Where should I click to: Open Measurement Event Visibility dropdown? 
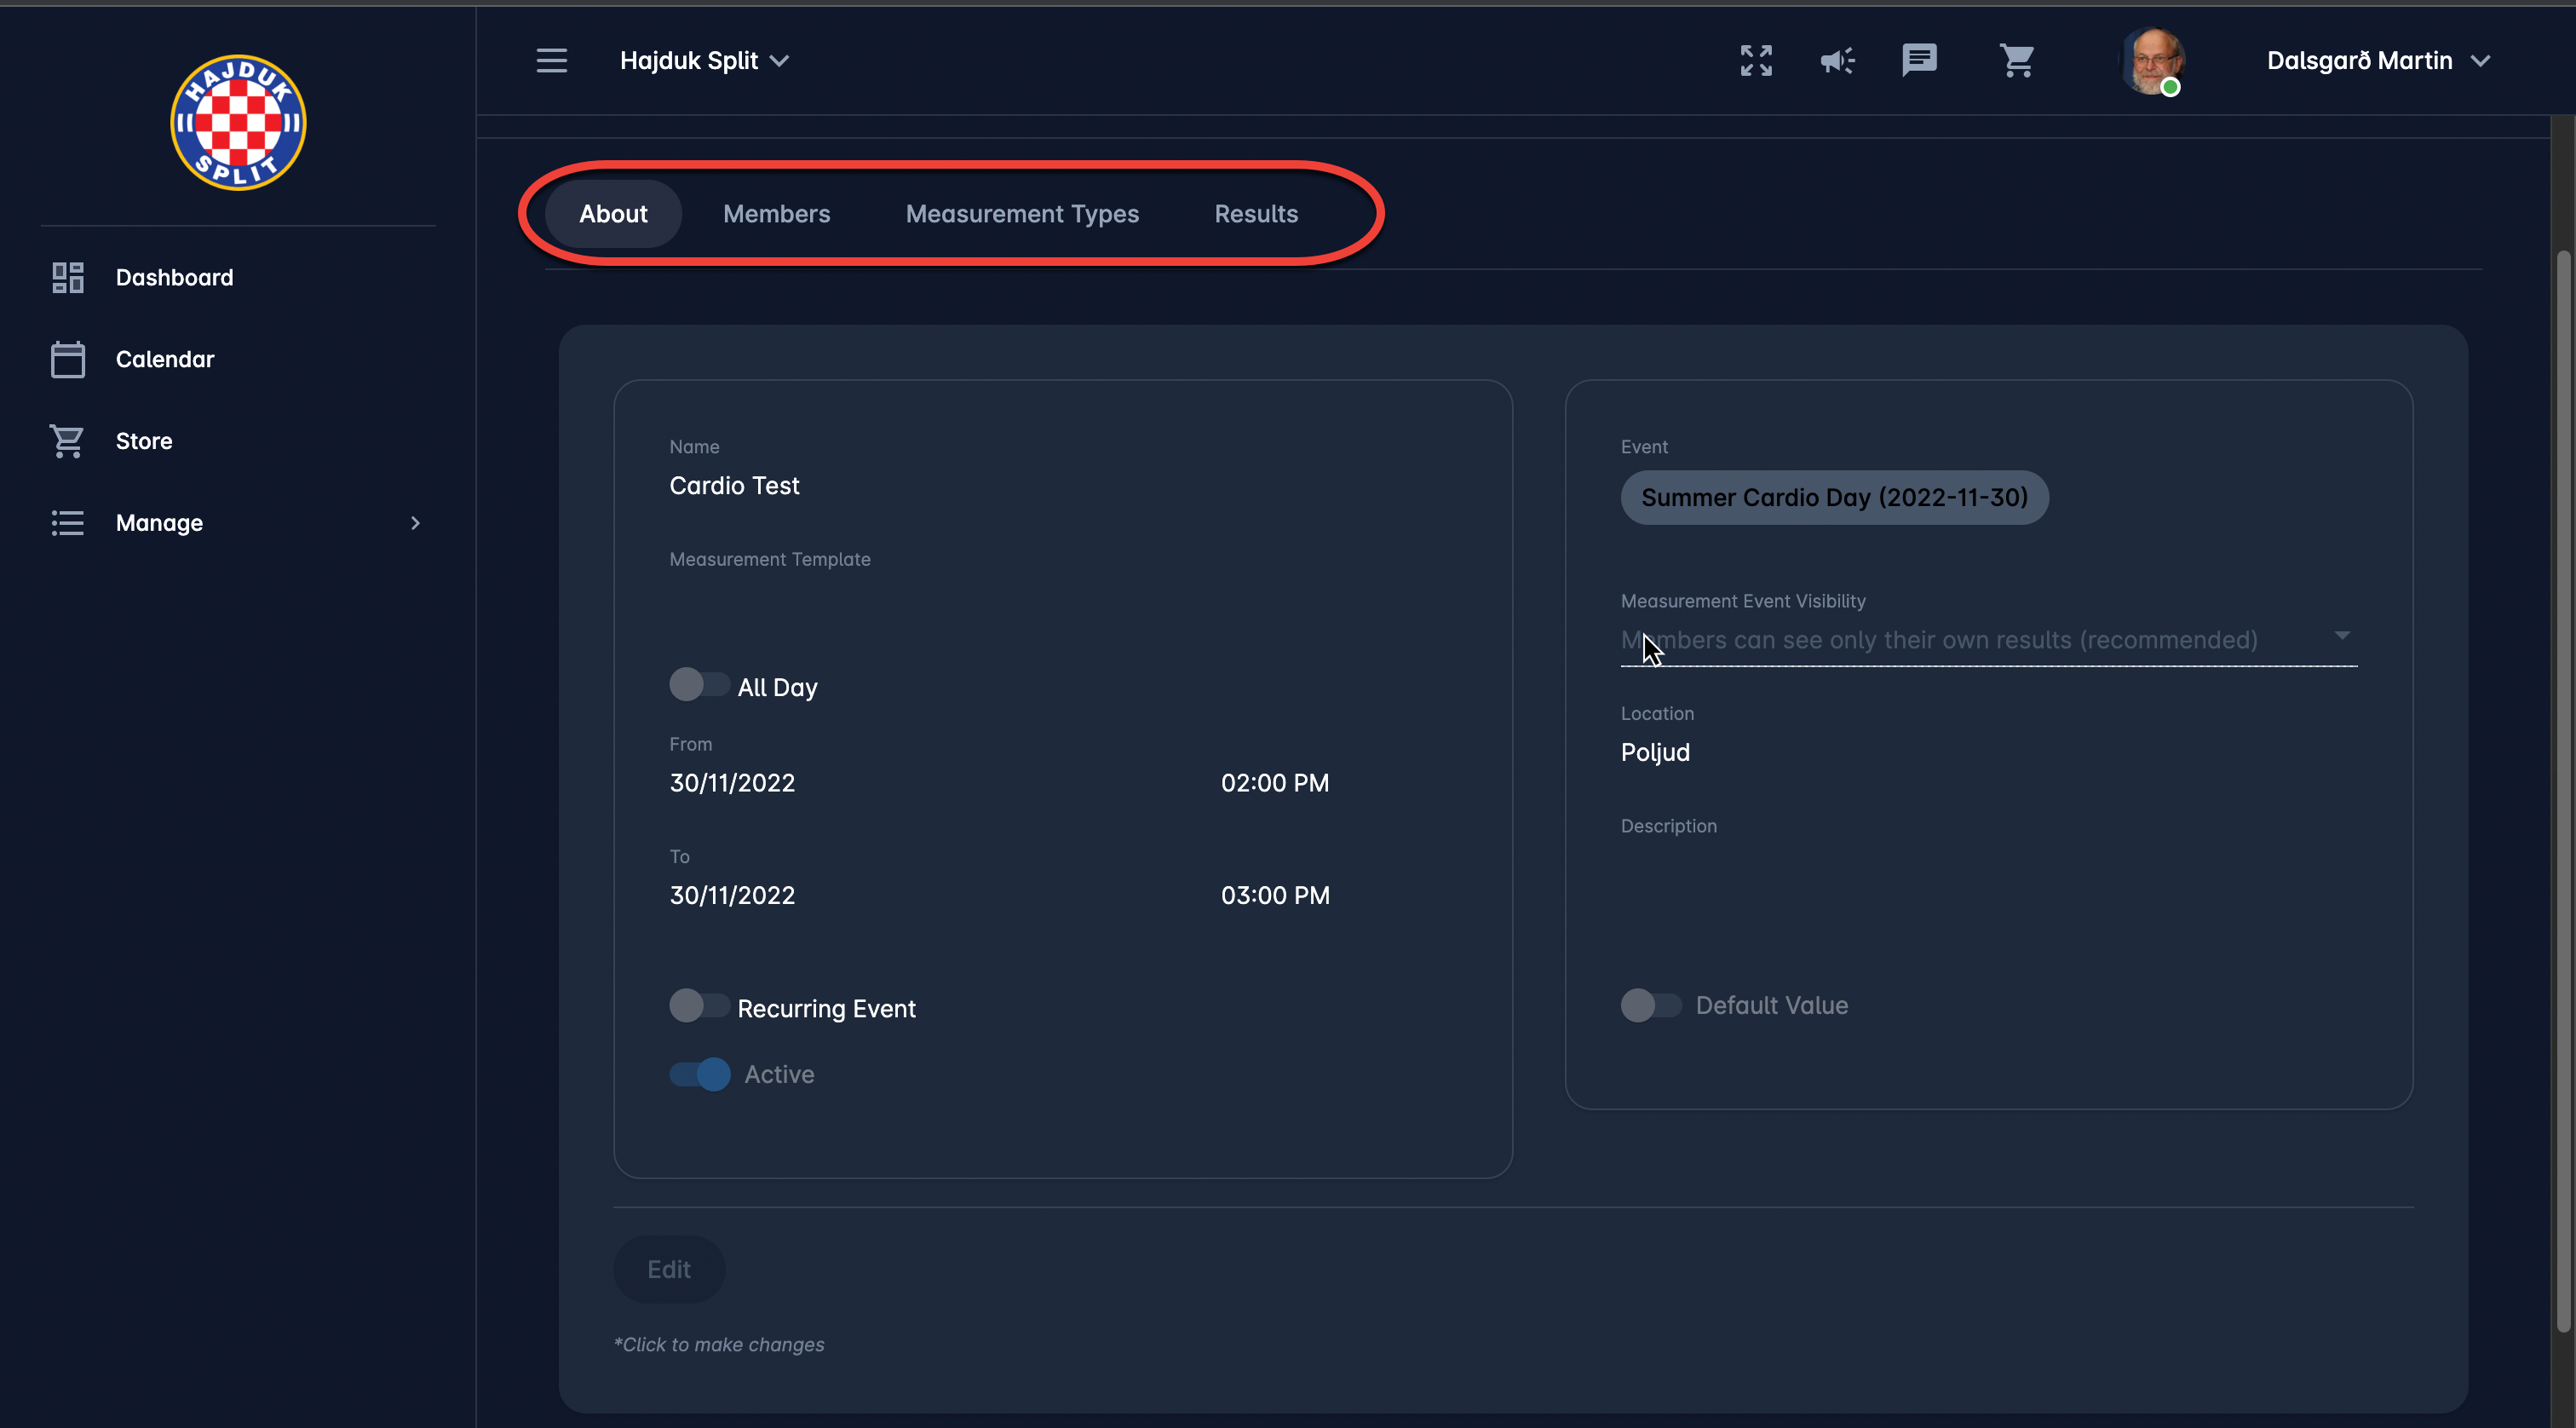click(x=1988, y=640)
